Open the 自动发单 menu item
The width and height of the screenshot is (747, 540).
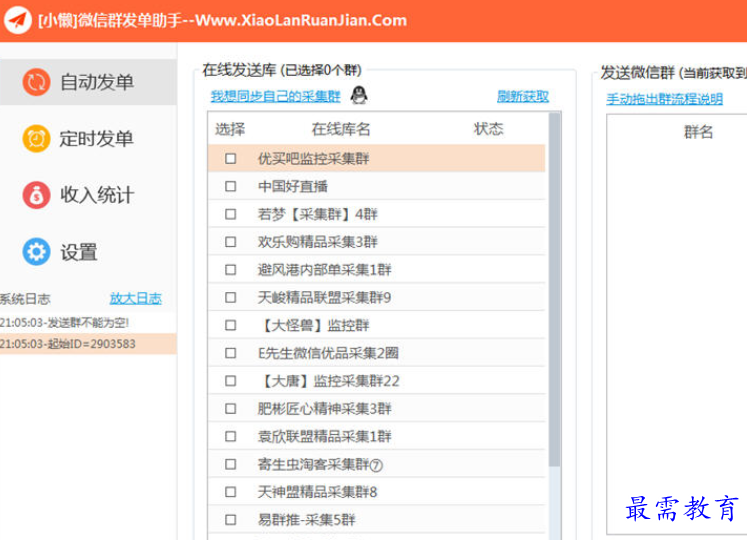[x=88, y=82]
